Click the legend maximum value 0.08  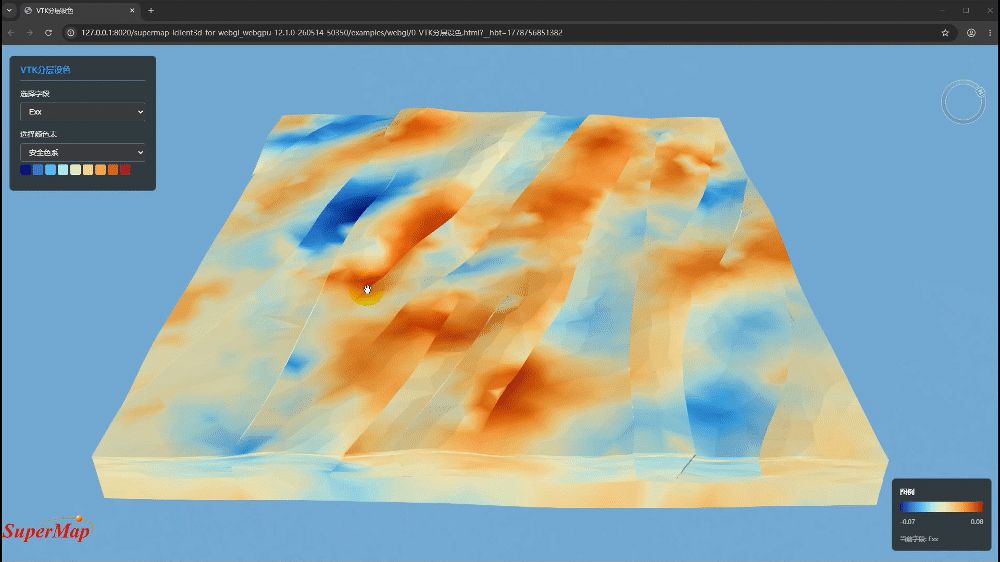(976, 522)
